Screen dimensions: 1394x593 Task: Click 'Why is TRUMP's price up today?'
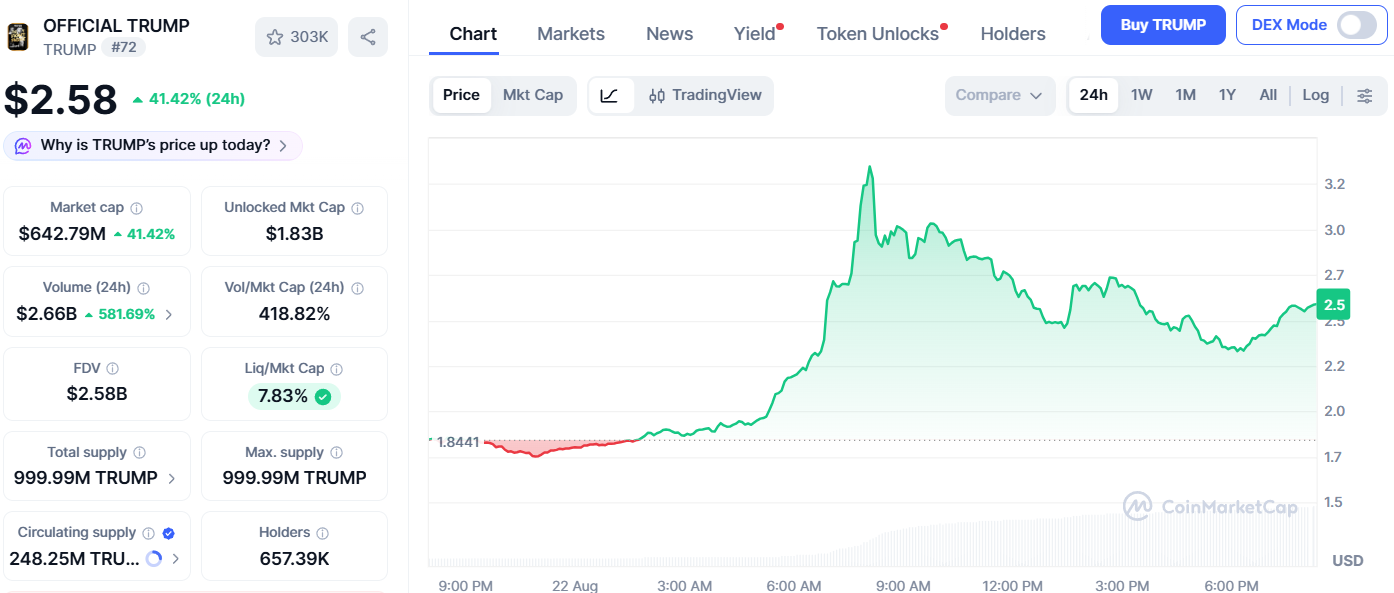[155, 146]
